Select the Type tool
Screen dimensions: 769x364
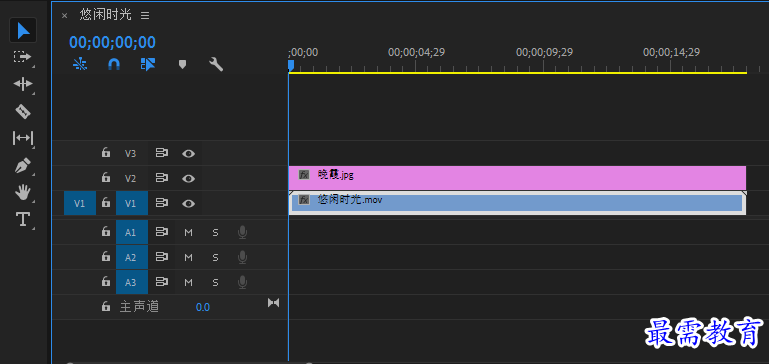pos(23,219)
